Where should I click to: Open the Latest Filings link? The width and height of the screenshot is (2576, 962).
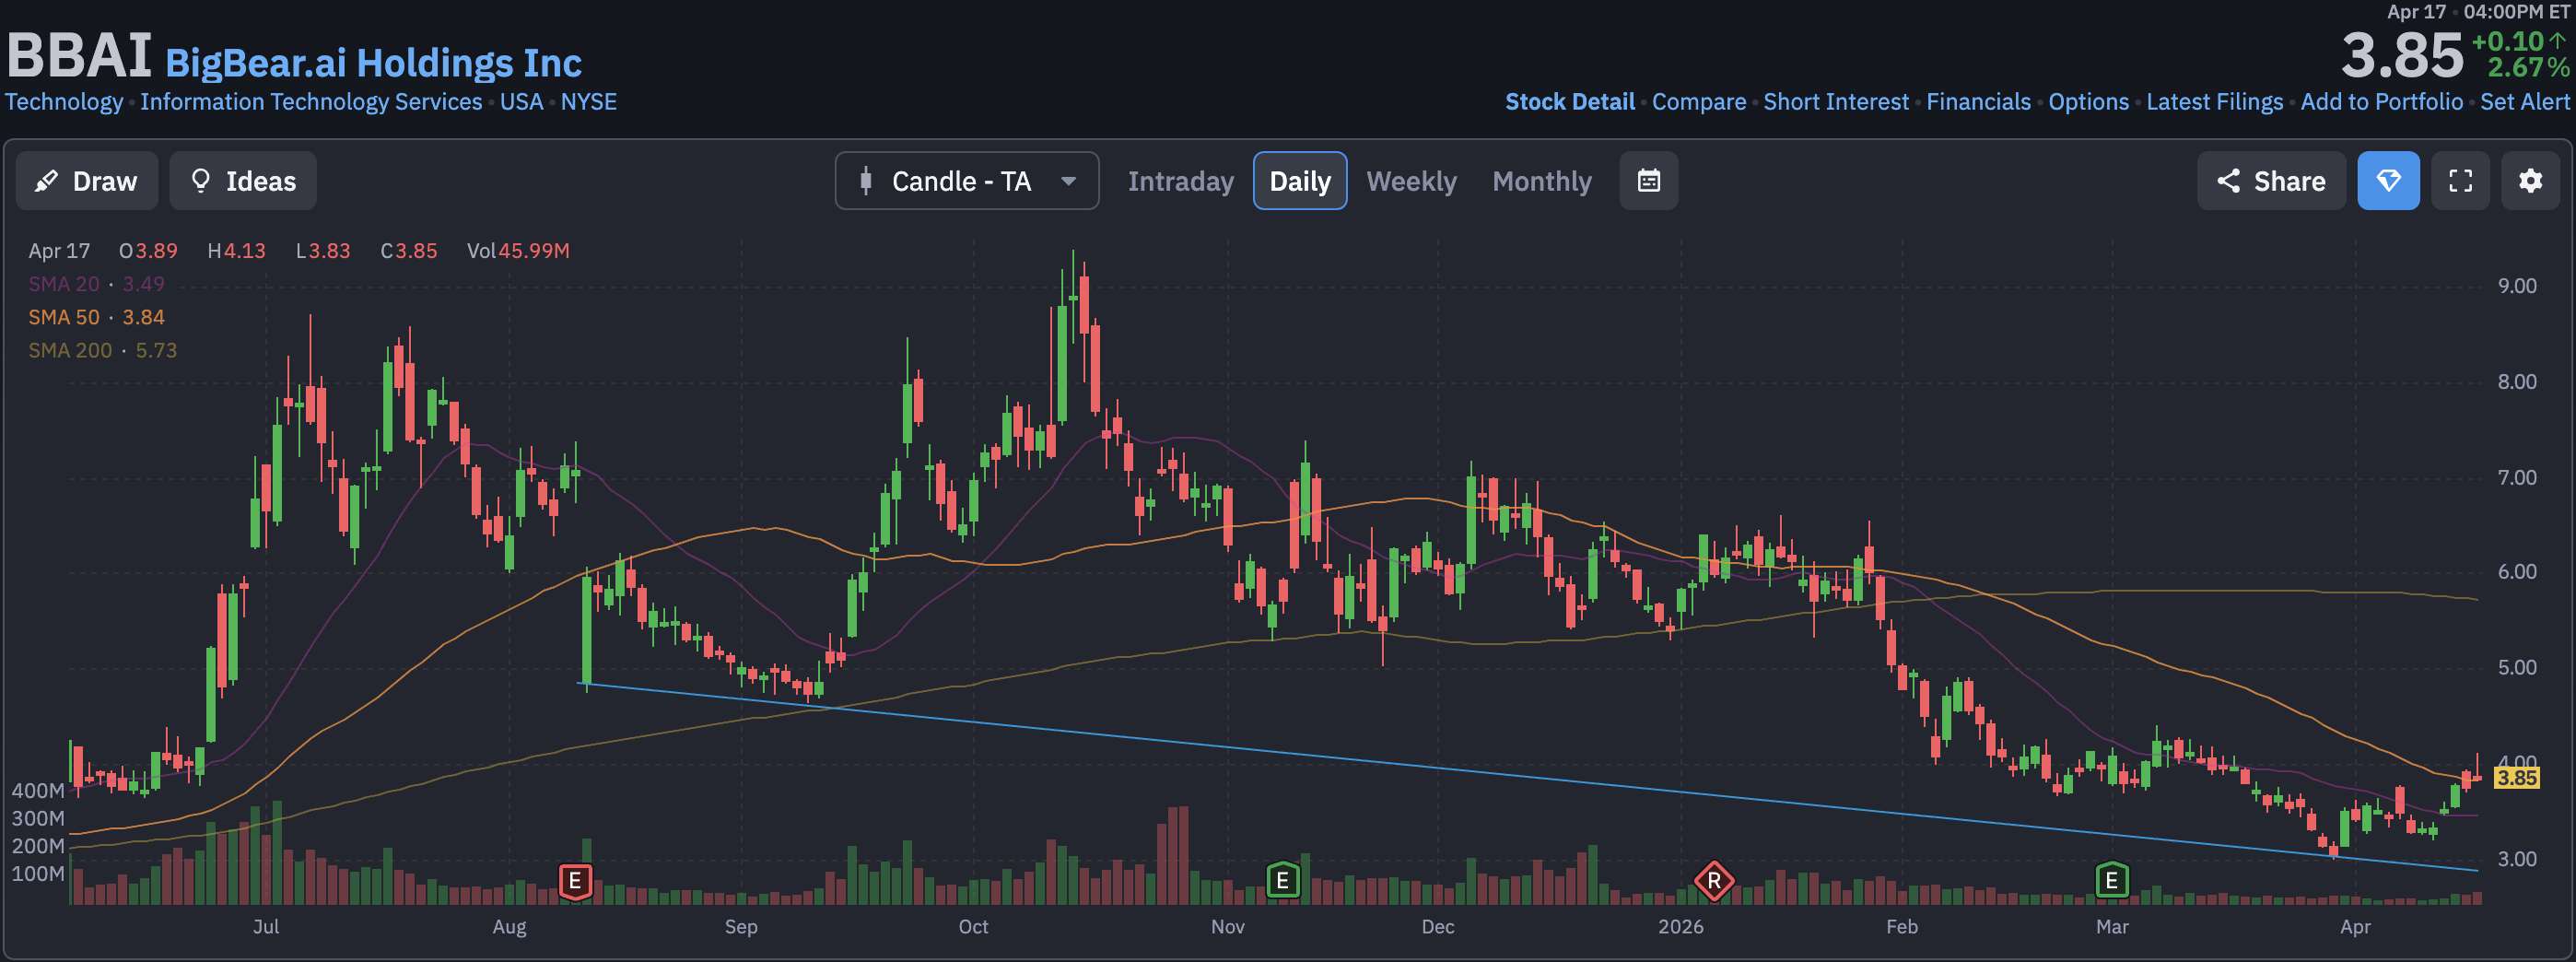point(2214,102)
